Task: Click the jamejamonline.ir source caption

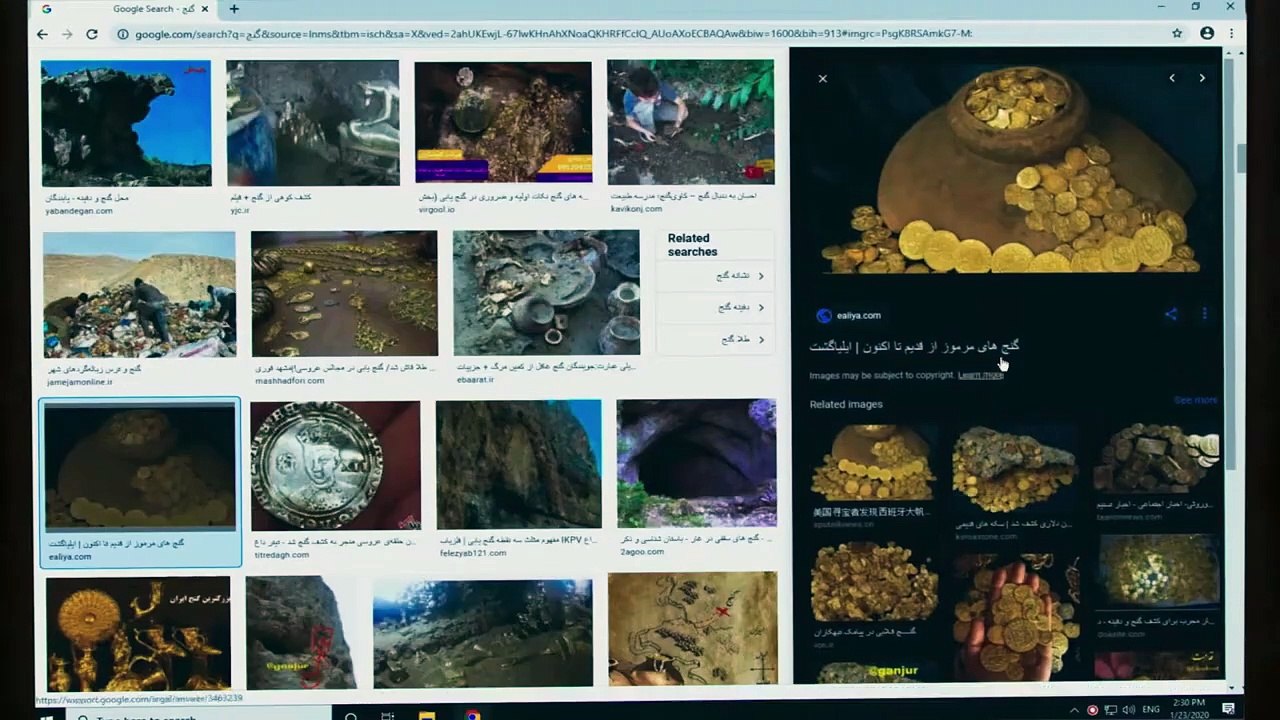Action: 80,382
